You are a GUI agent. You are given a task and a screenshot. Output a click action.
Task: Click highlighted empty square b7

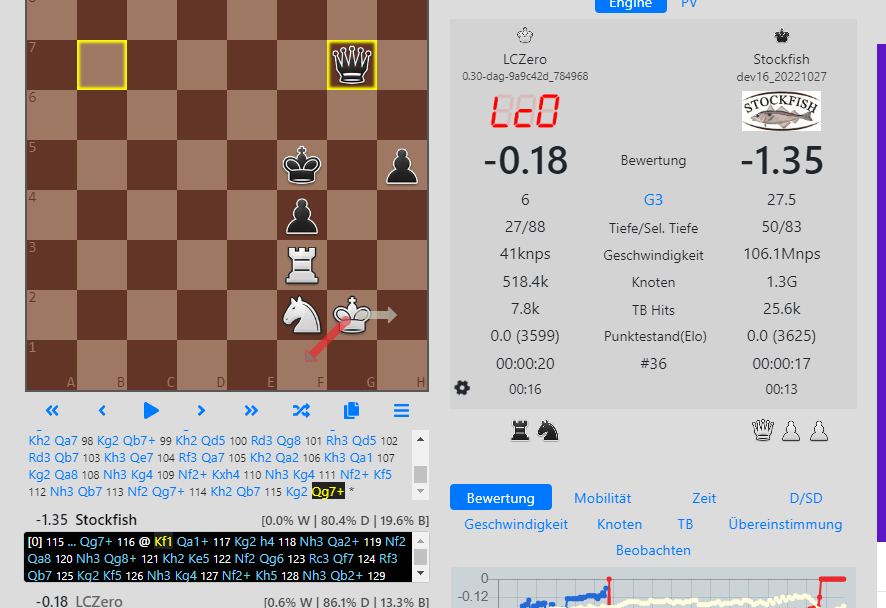click(102, 65)
